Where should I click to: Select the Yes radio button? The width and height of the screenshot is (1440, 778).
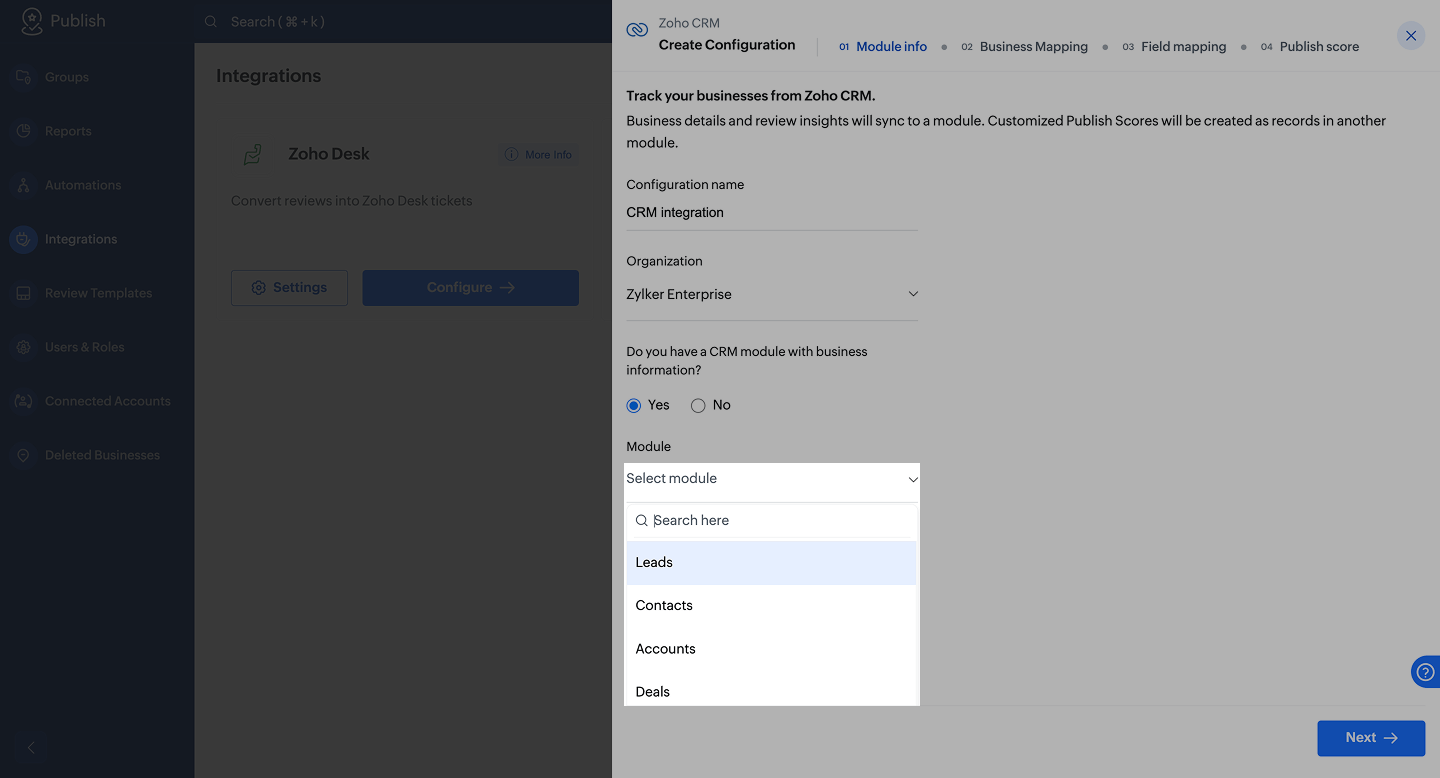click(x=633, y=405)
